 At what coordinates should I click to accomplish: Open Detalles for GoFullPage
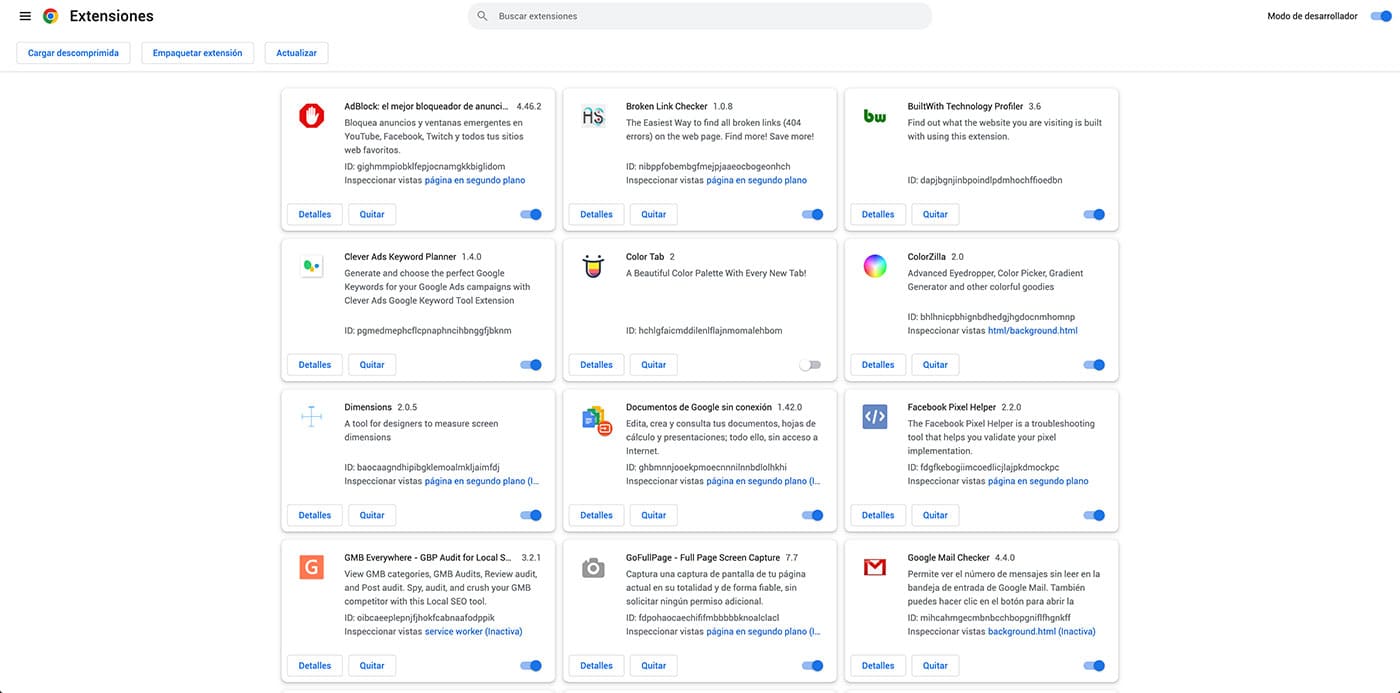[597, 665]
